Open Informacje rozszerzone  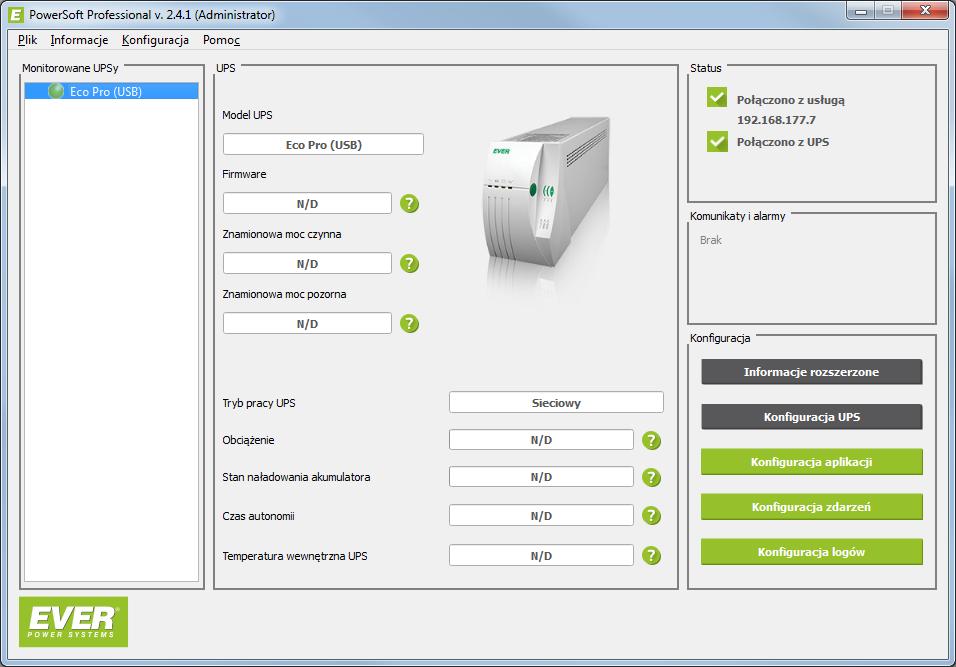[812, 372]
